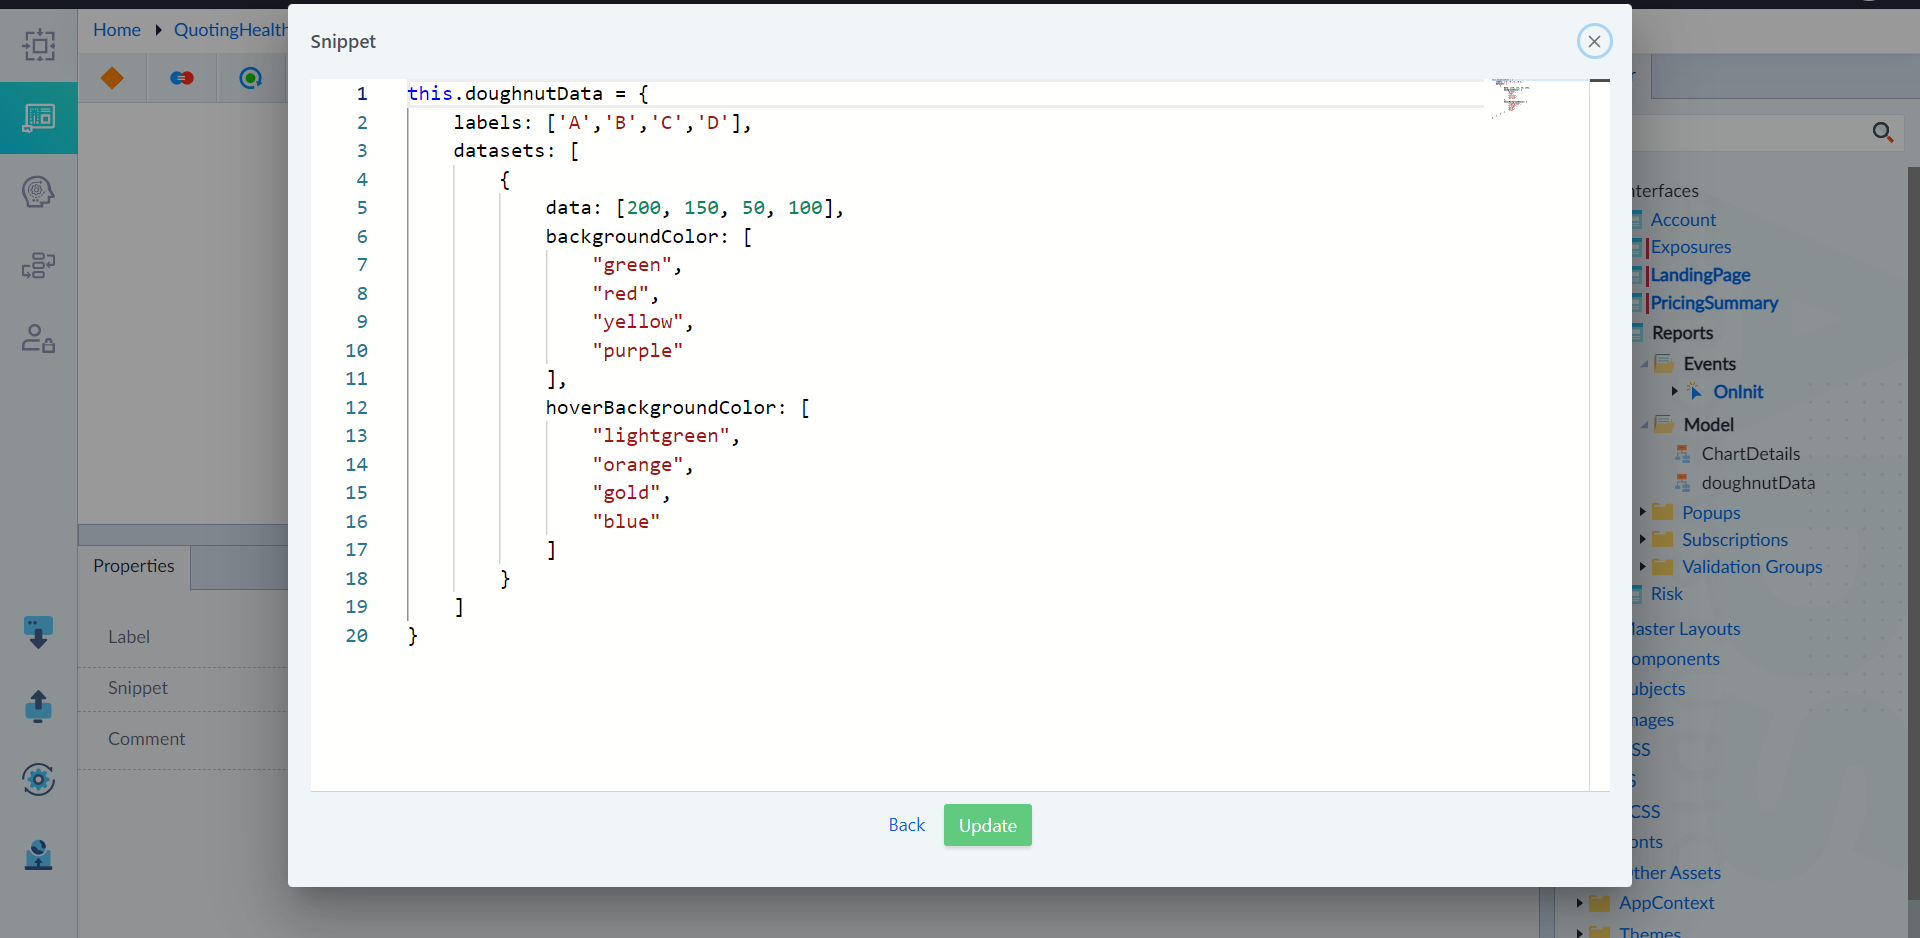Click the download arrow sidebar icon
This screenshot has height=938, width=1920.
point(38,632)
